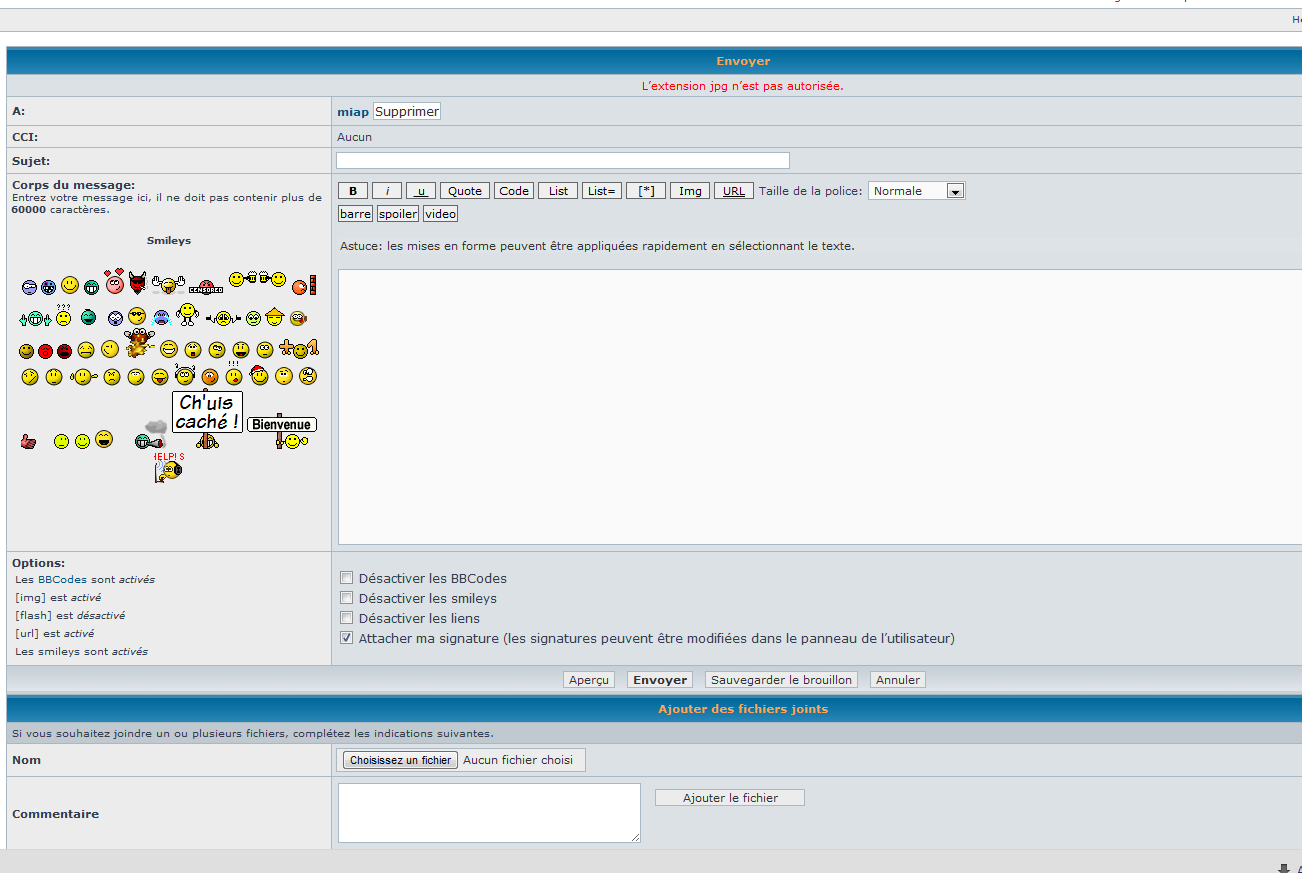The height and width of the screenshot is (873, 1302).
Task: Toggle bold formatting with B button
Action: [x=352, y=191]
